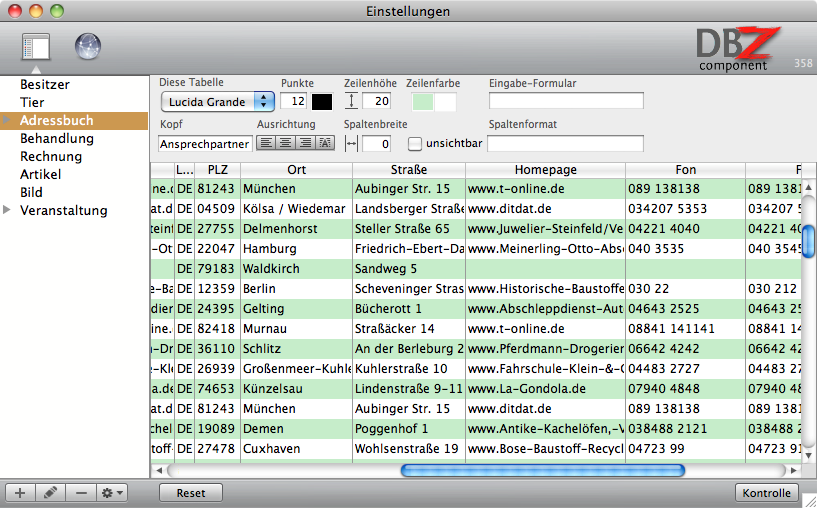817x508 pixels.
Task: Select Tier in the sidebar
Action: 32,102
